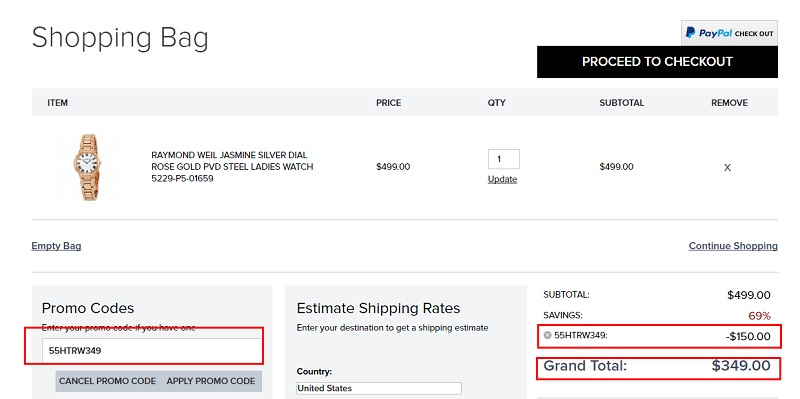Click the SUBTOTAL column header
Image resolution: width=800 pixels, height=399 pixels.
pos(621,103)
